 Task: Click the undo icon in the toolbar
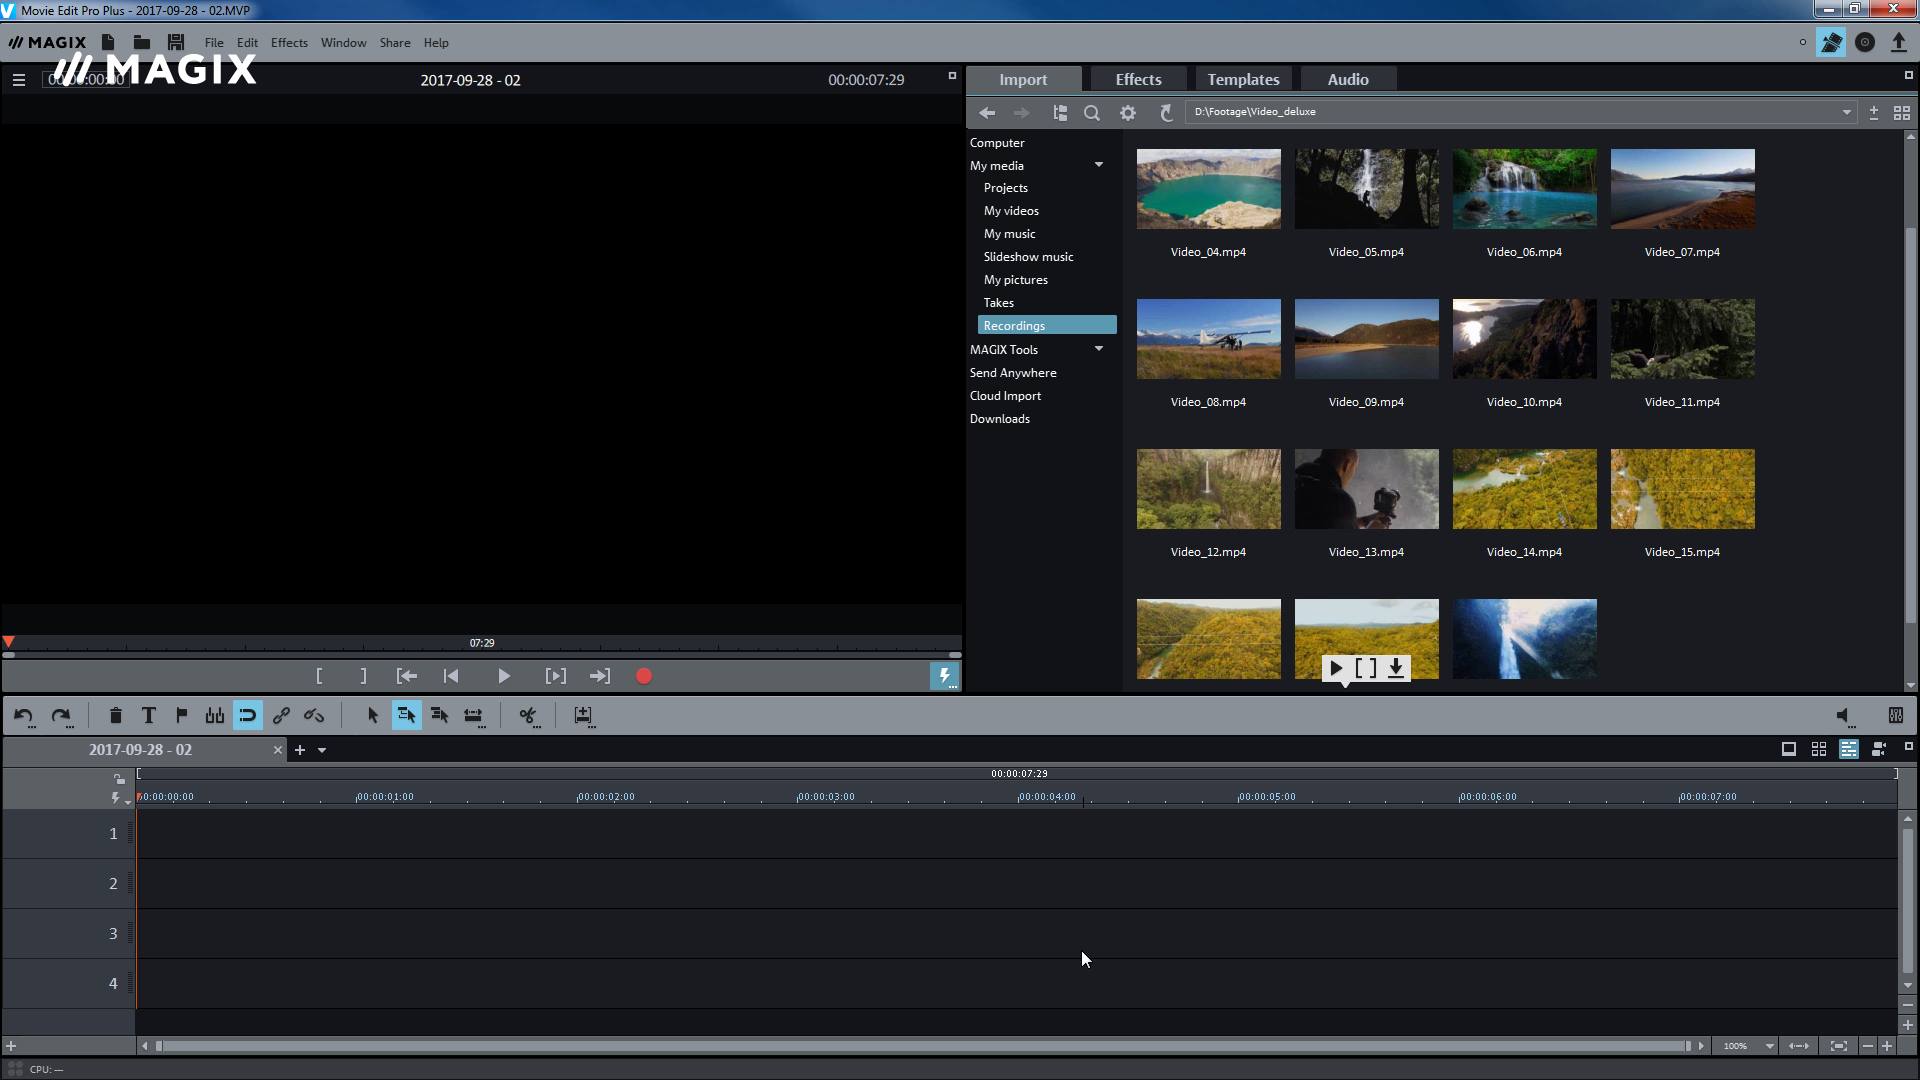click(x=23, y=715)
